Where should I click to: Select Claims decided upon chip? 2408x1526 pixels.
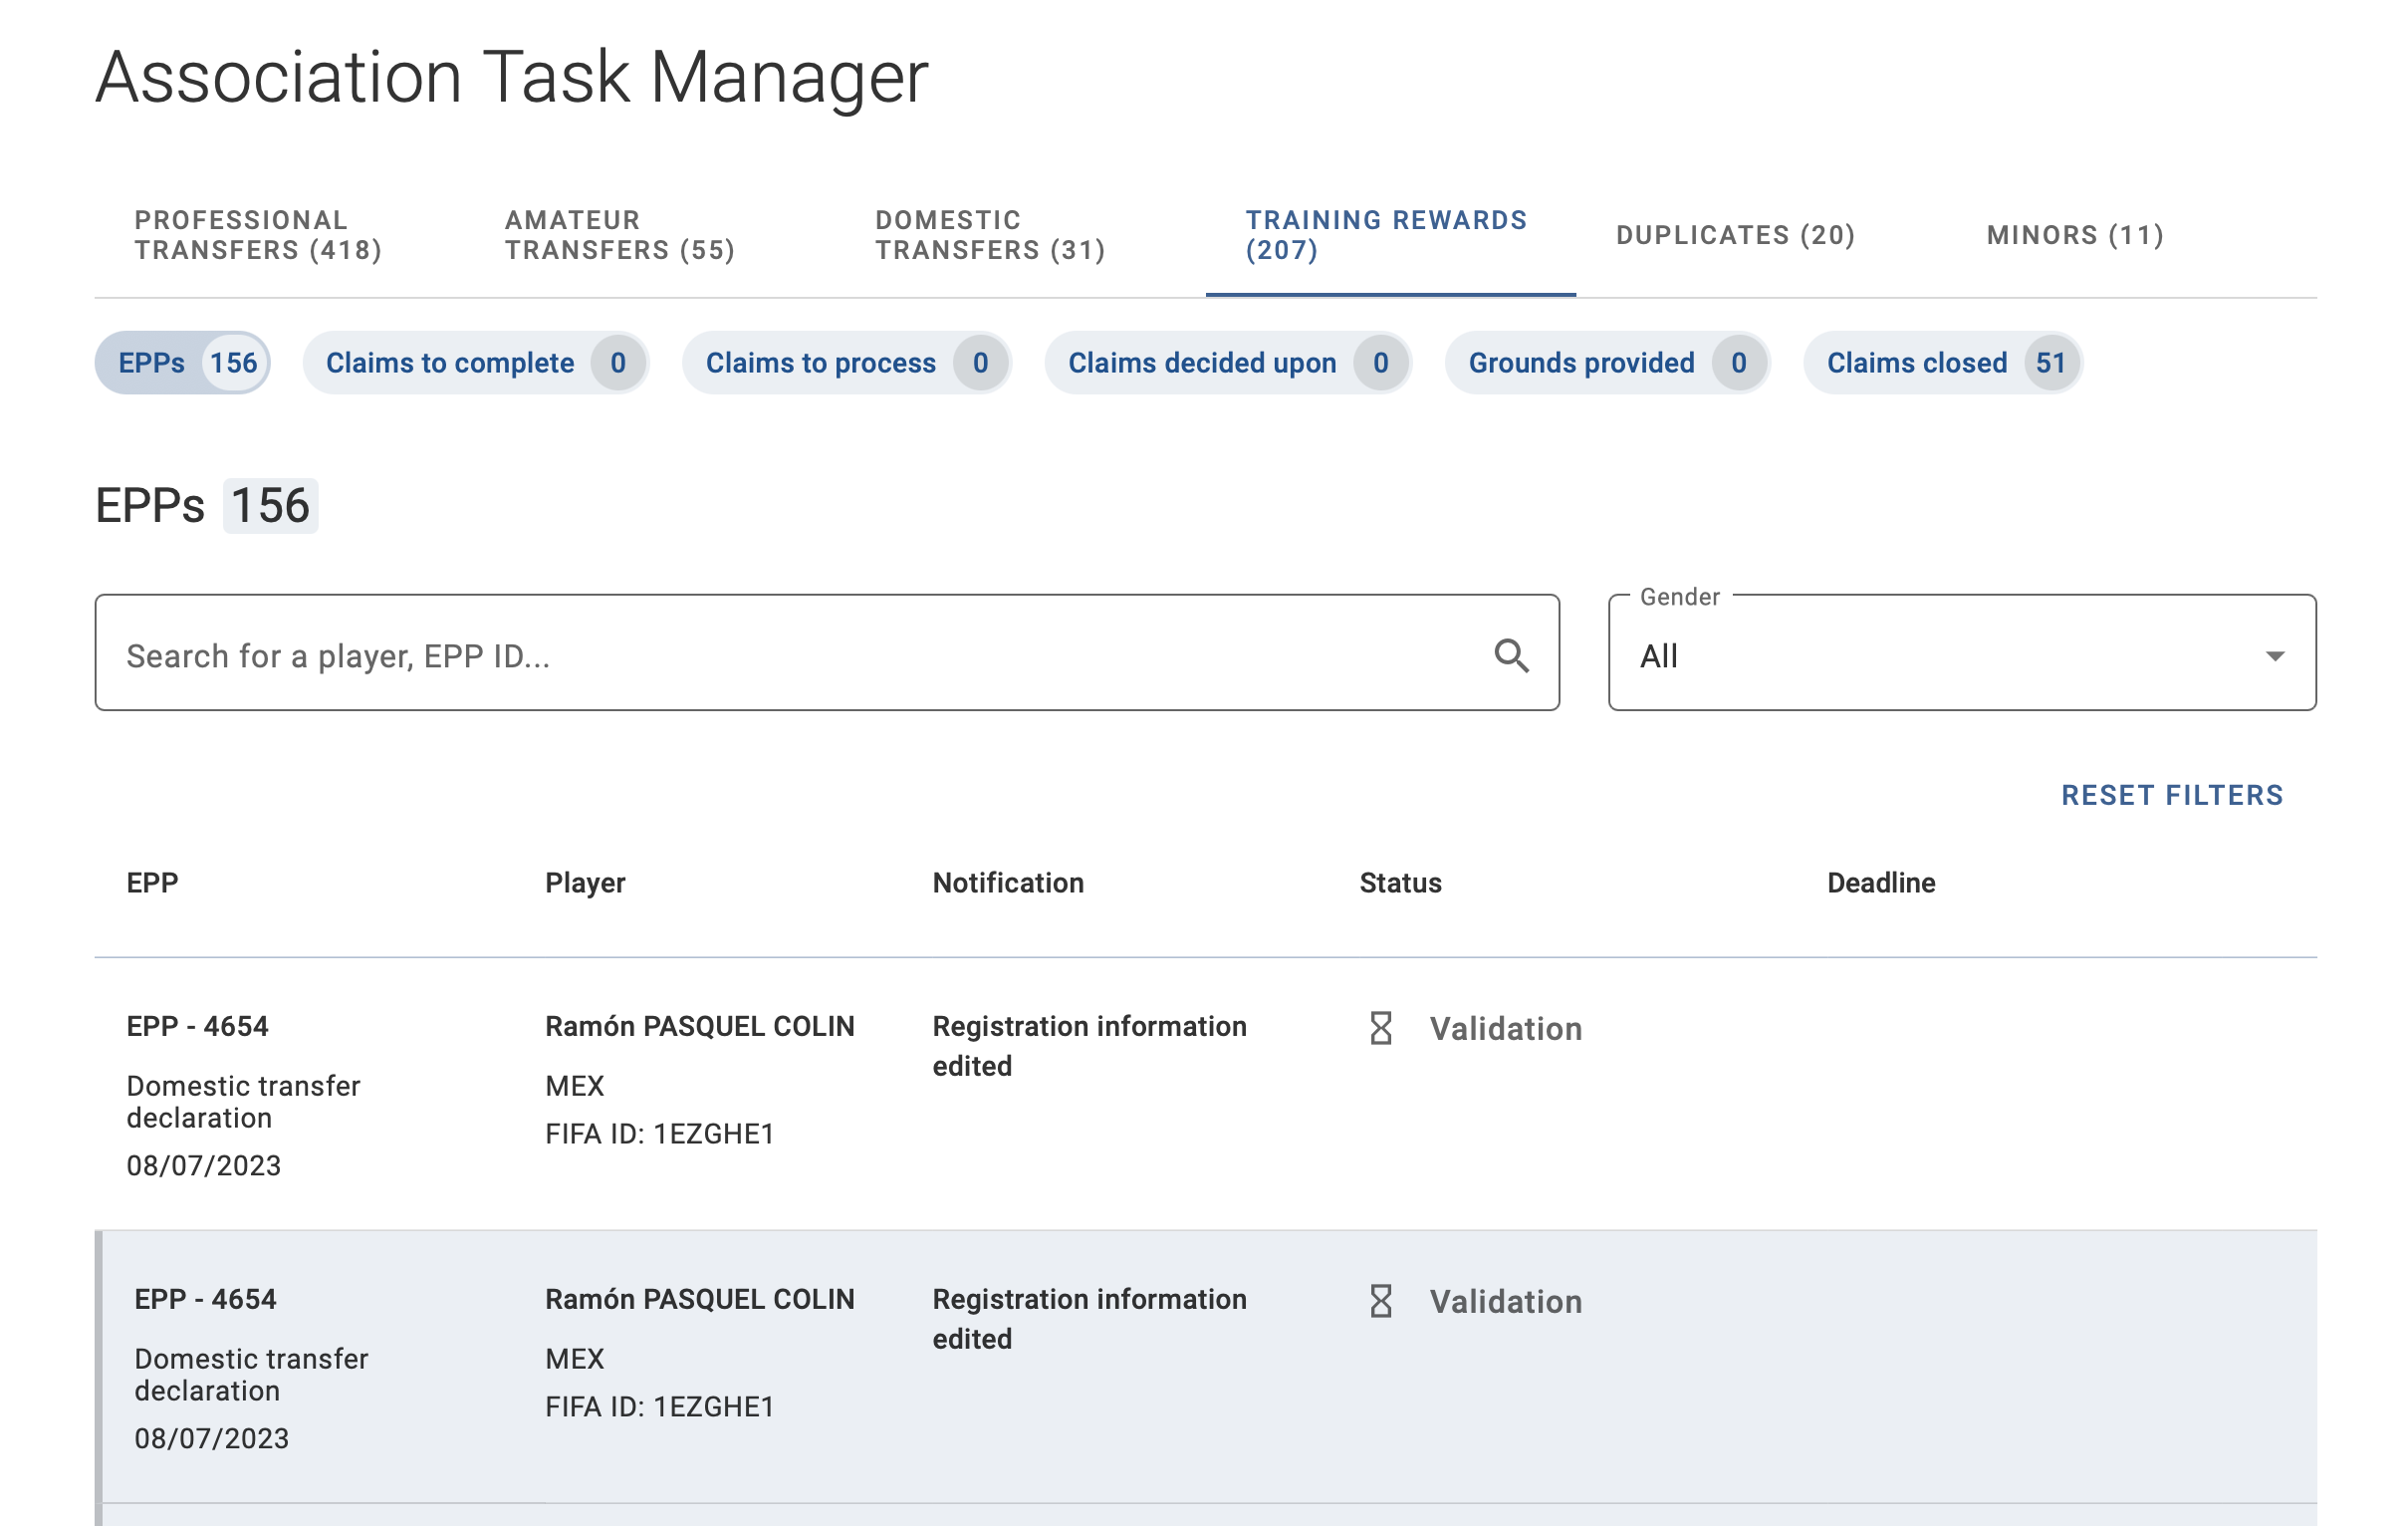pyautogui.click(x=1228, y=363)
